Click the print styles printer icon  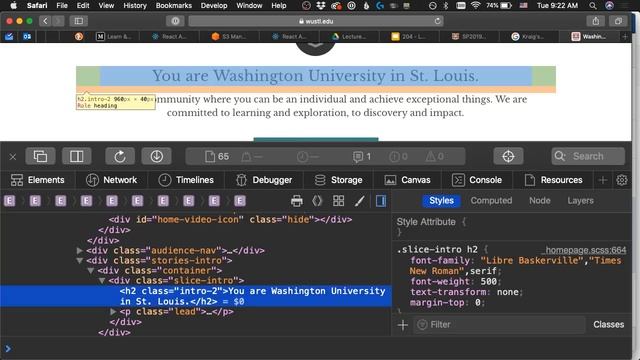pos(297,201)
